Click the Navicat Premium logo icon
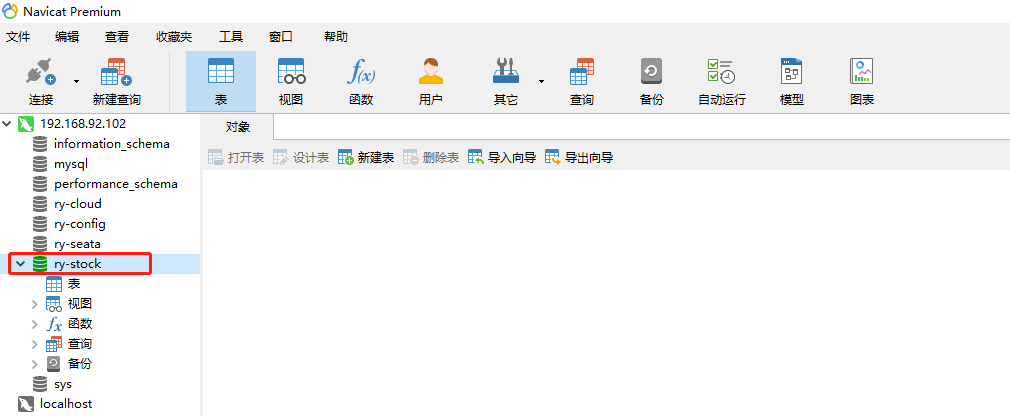This screenshot has width=1010, height=416. point(10,11)
